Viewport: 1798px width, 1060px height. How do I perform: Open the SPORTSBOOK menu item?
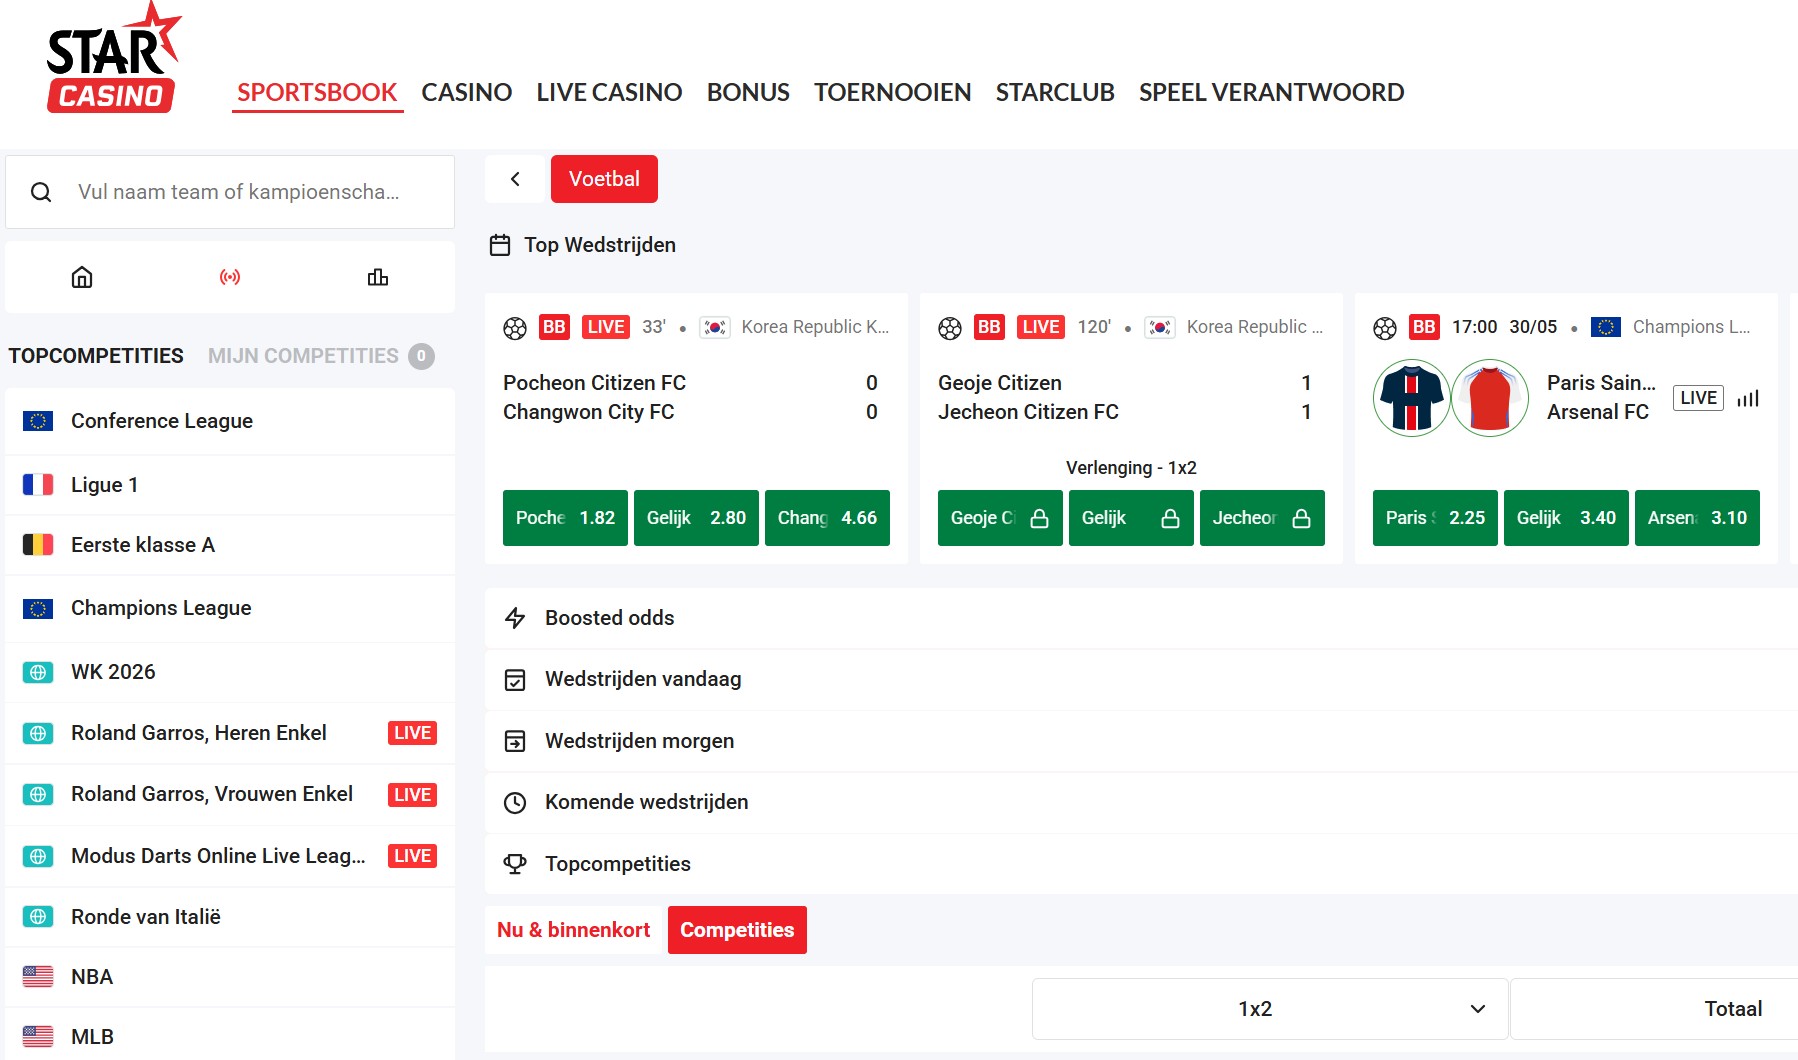point(317,92)
